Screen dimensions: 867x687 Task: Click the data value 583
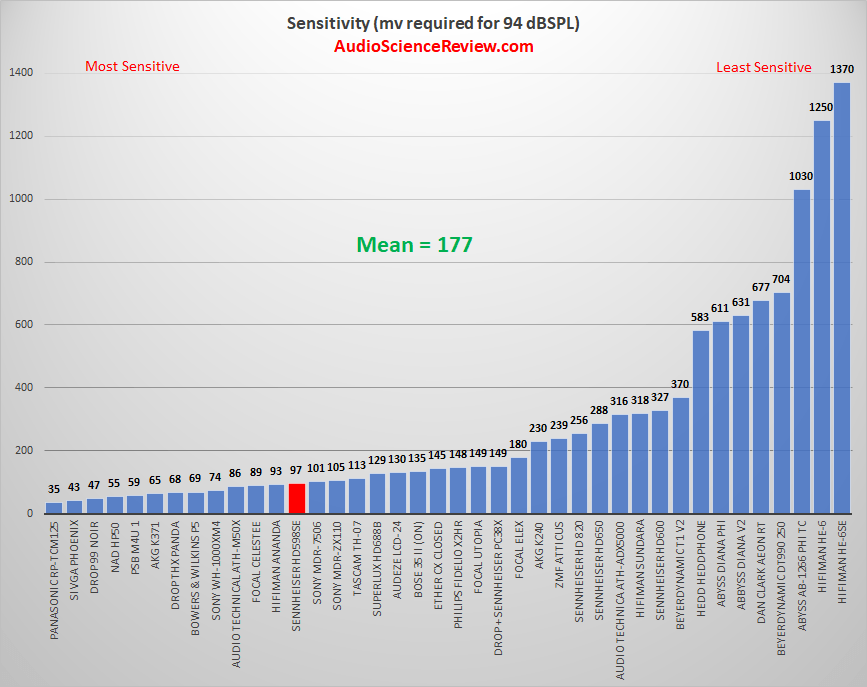pos(700,317)
